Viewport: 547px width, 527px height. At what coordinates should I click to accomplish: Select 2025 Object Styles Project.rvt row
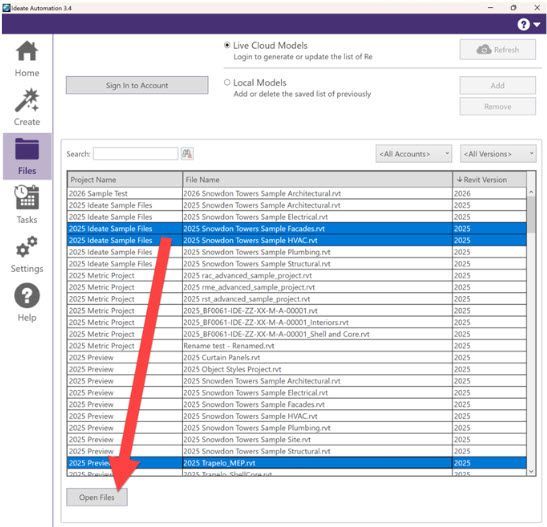click(x=297, y=369)
